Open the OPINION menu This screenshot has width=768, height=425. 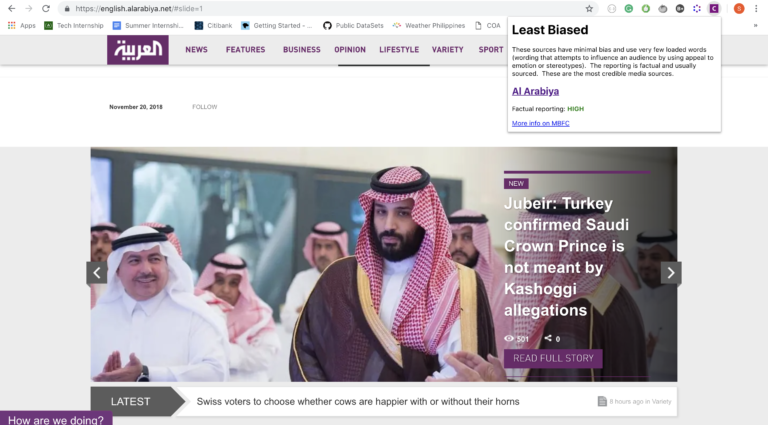click(x=350, y=49)
